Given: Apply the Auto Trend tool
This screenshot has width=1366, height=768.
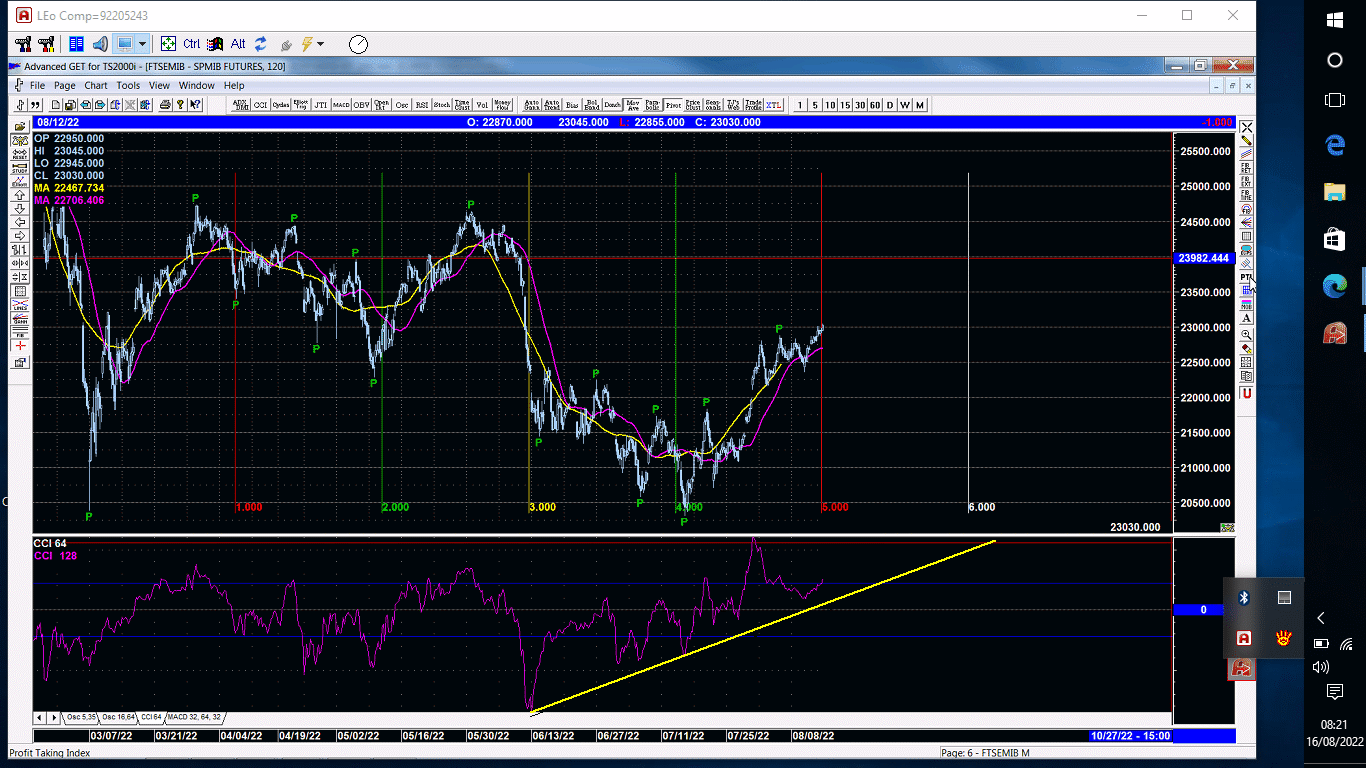Looking at the screenshot, I should pos(551,104).
